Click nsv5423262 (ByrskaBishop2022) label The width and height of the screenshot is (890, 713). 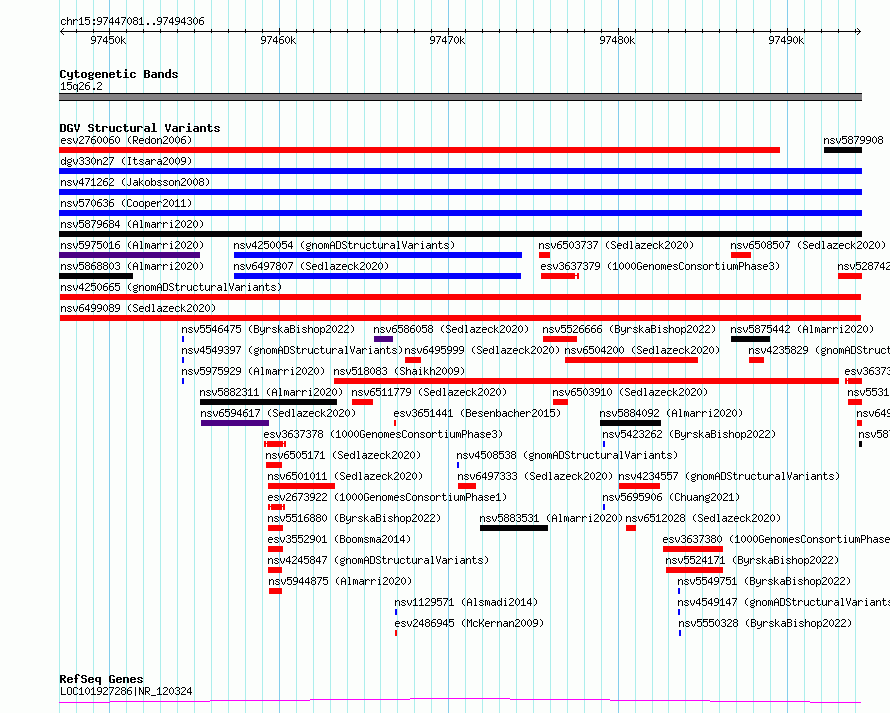point(689,434)
